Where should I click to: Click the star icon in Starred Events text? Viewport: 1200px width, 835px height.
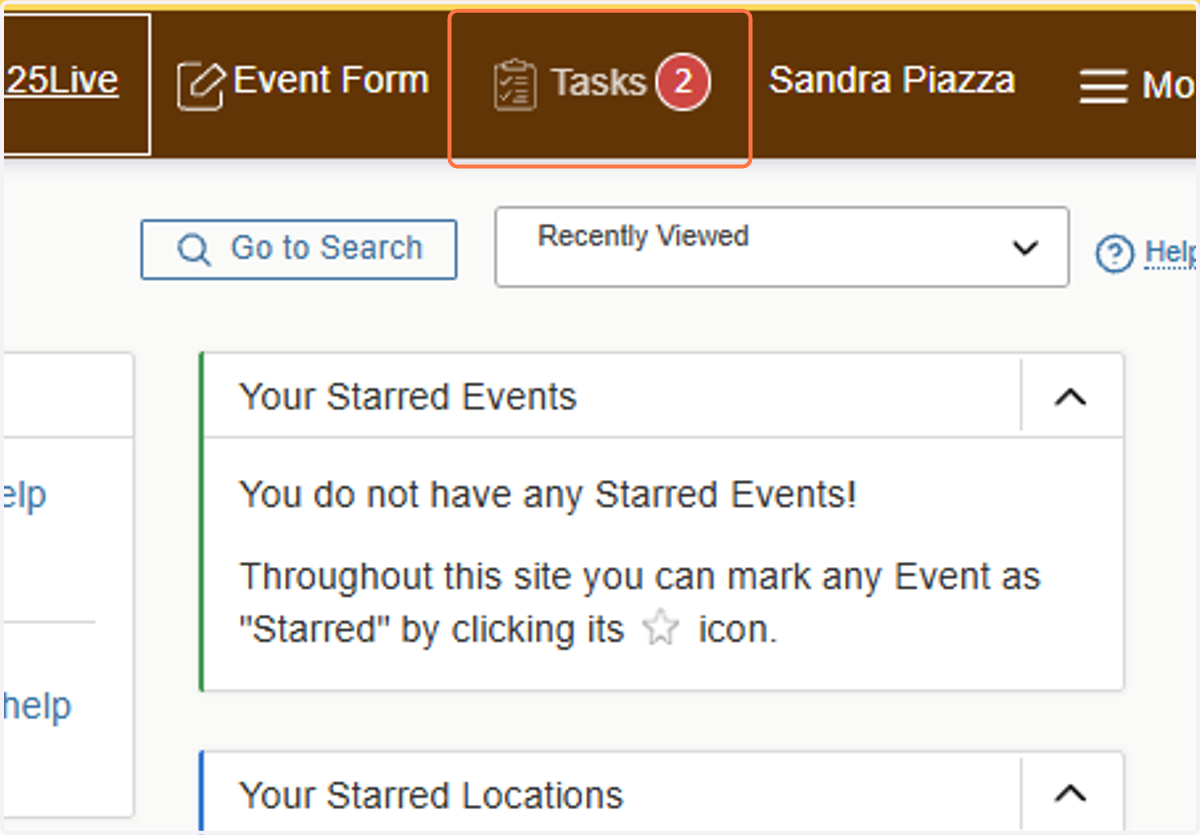[x=661, y=629]
